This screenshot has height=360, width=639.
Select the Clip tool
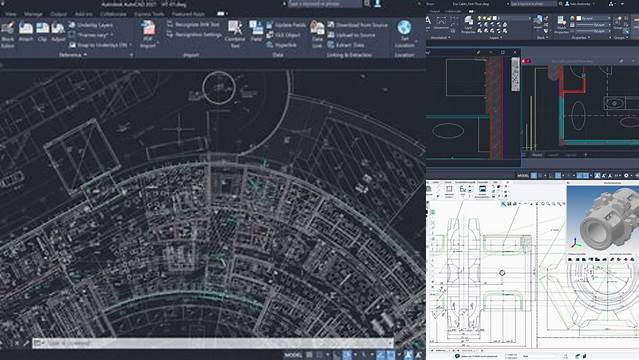tap(42, 32)
